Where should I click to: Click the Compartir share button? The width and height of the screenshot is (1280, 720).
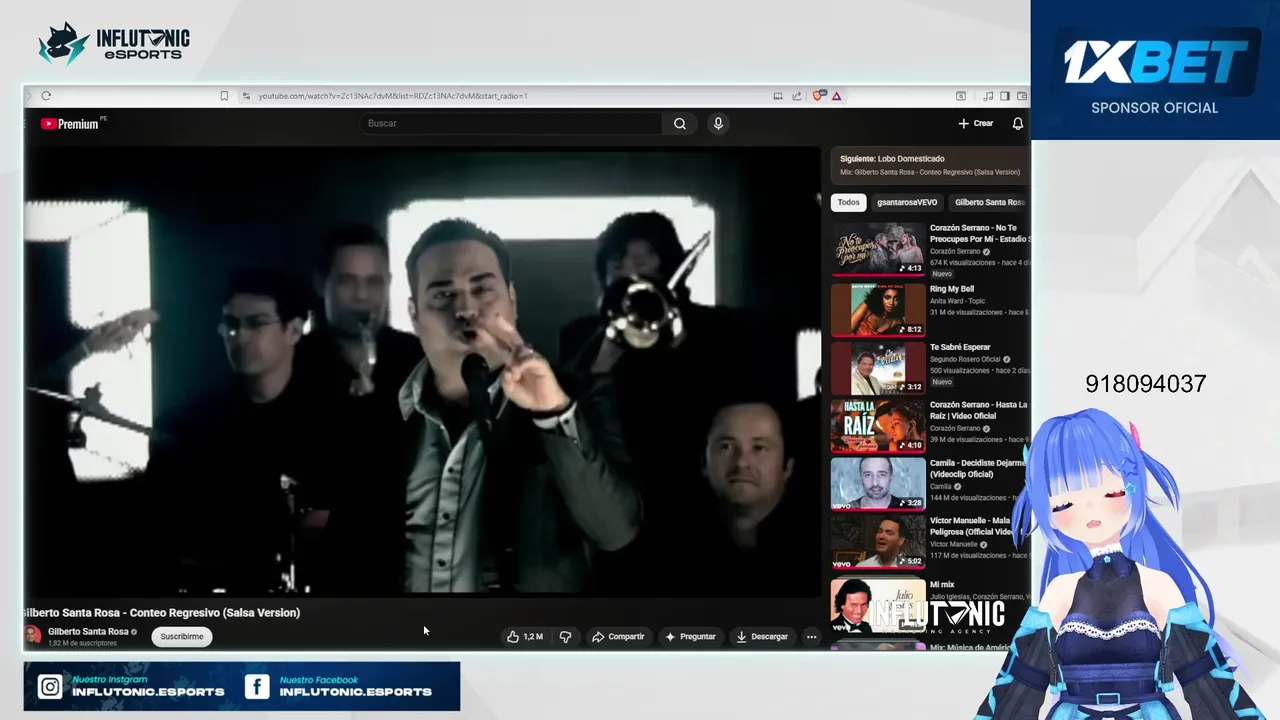[x=618, y=636]
